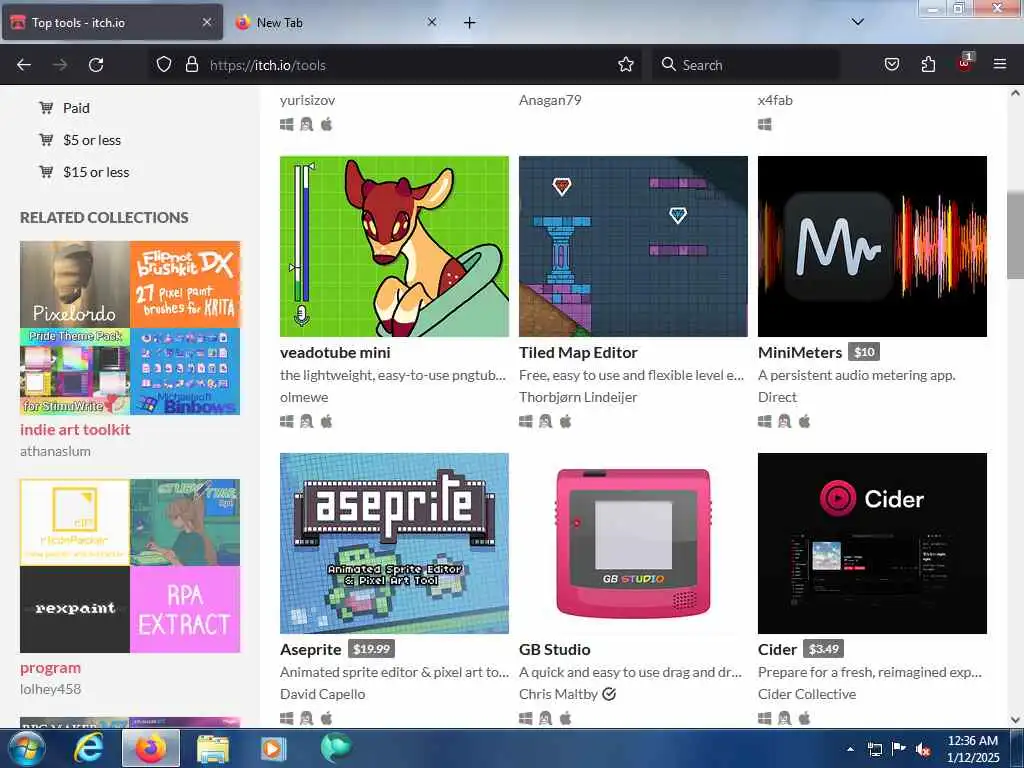
Task: Click indie art toolkit collection thumbnail grid
Action: [x=130, y=328]
